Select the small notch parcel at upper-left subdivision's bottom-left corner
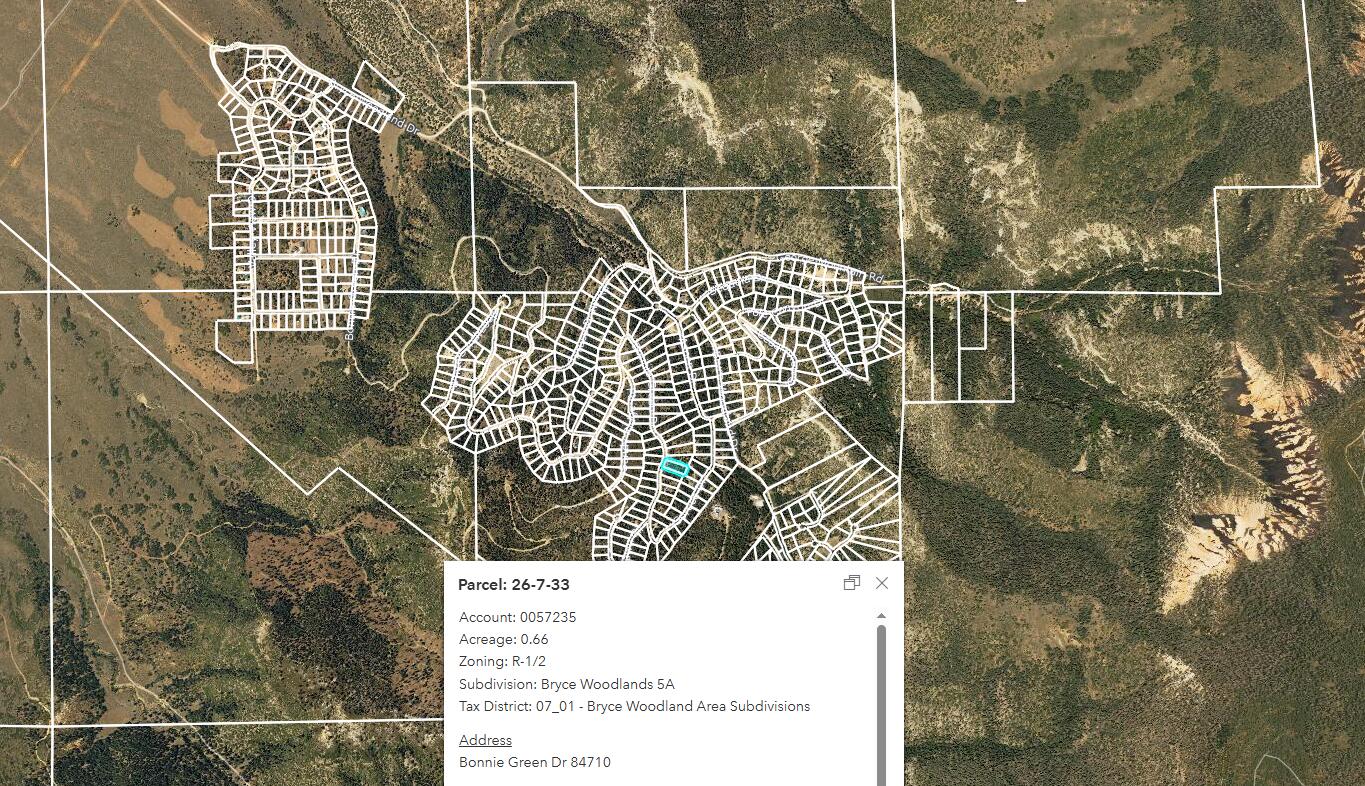1365x786 pixels. coord(234,342)
